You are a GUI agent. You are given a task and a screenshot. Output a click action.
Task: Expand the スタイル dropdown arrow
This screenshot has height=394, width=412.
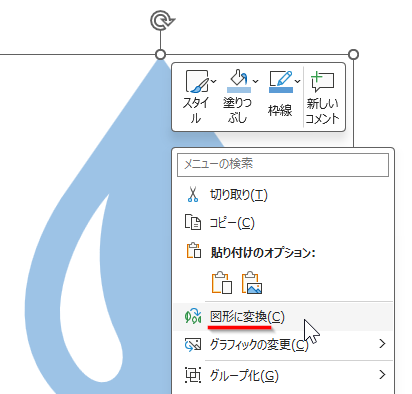214,81
